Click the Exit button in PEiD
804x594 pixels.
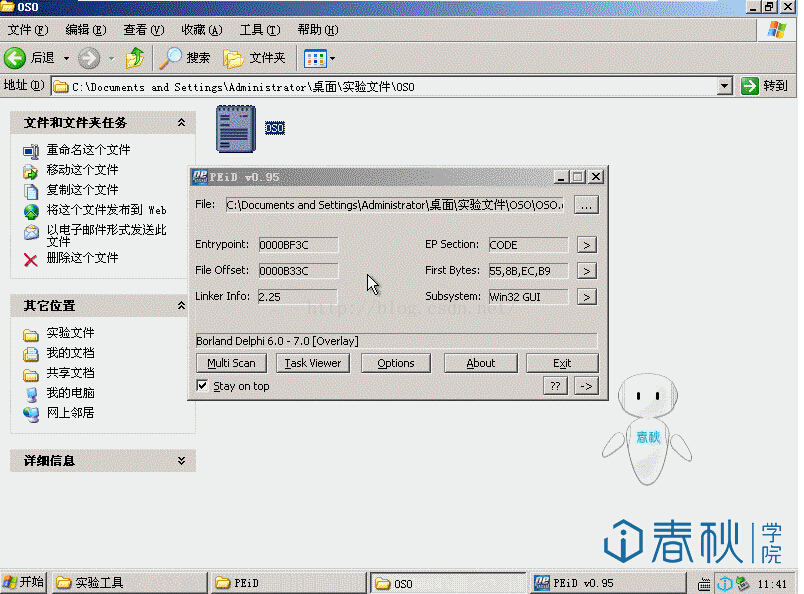coord(562,363)
